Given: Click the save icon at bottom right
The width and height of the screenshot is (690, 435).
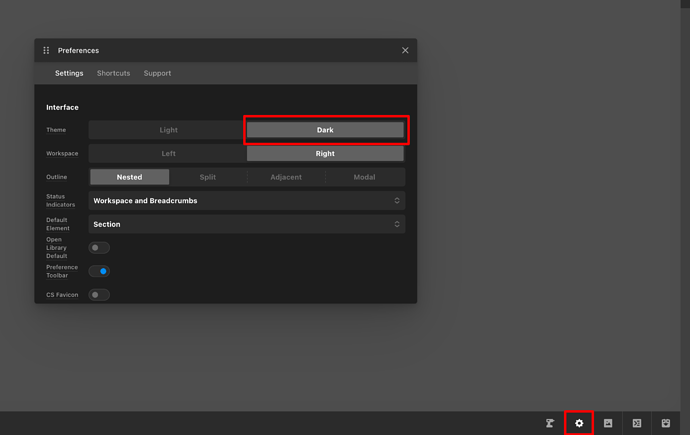Looking at the screenshot, I should pyautogui.click(x=666, y=423).
